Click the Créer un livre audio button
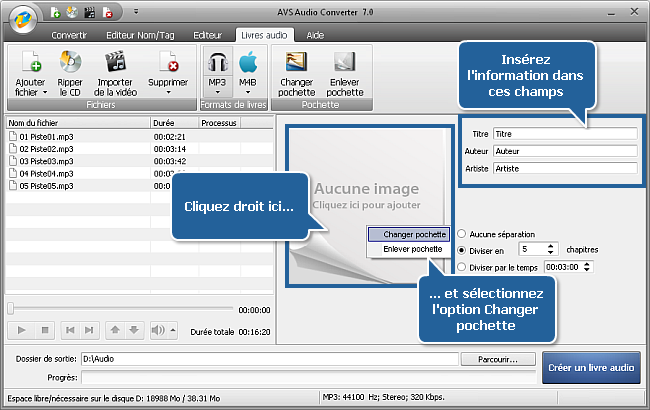The image size is (650, 410). 593,367
